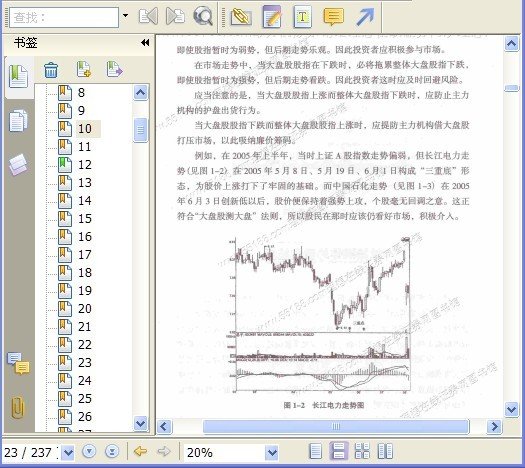
Task: Switch to single page layout
Action: tap(315, 451)
